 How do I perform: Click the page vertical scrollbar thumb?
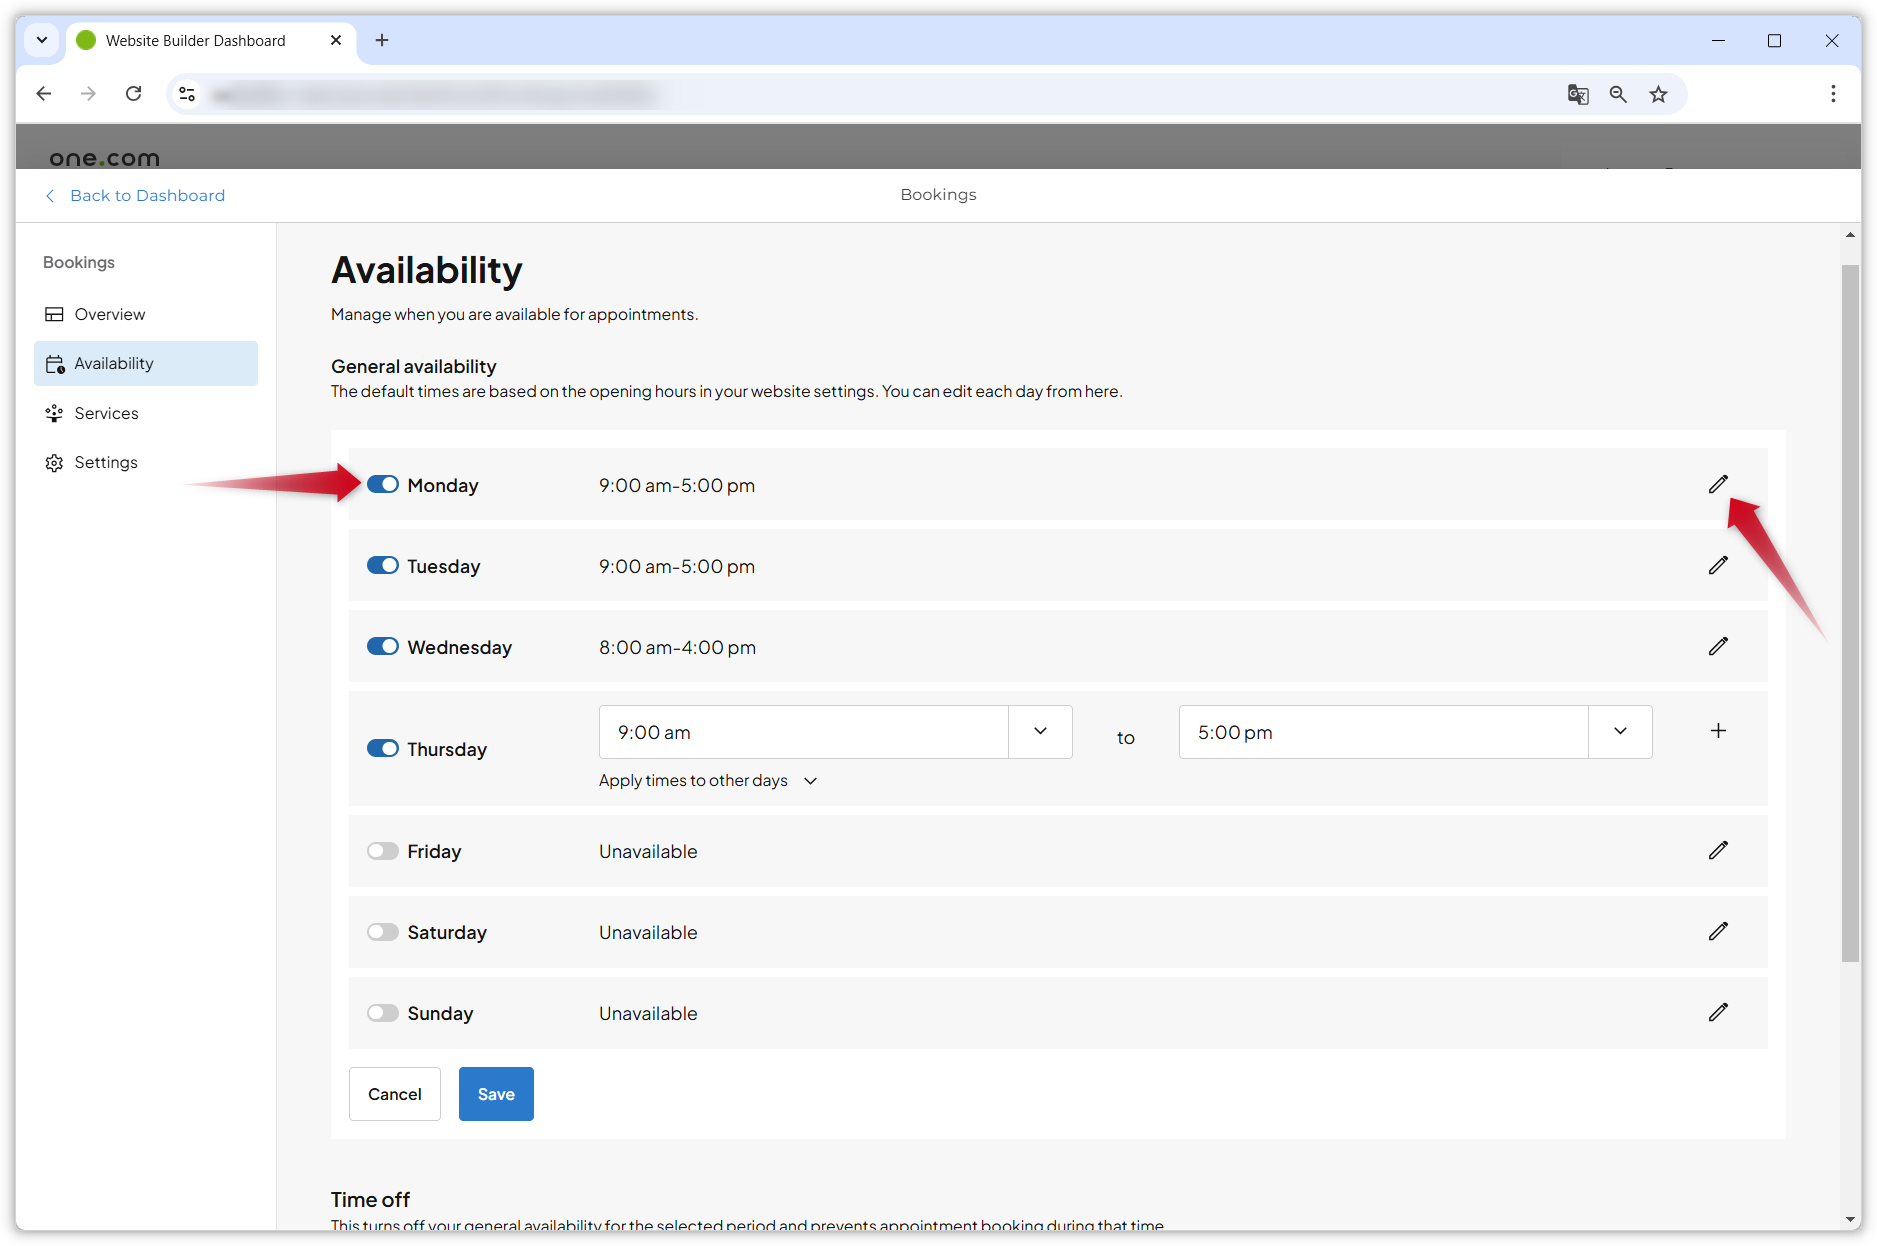pos(1850,612)
